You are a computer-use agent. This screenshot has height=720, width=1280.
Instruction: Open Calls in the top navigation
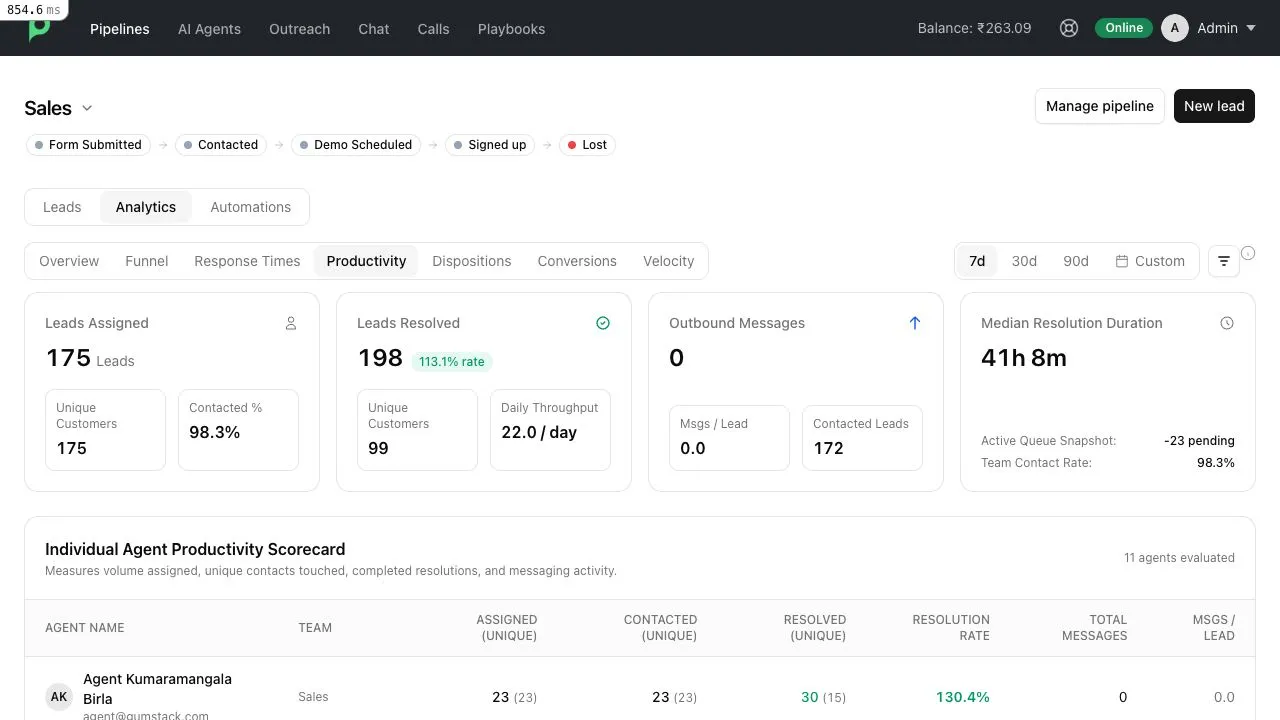point(433,29)
